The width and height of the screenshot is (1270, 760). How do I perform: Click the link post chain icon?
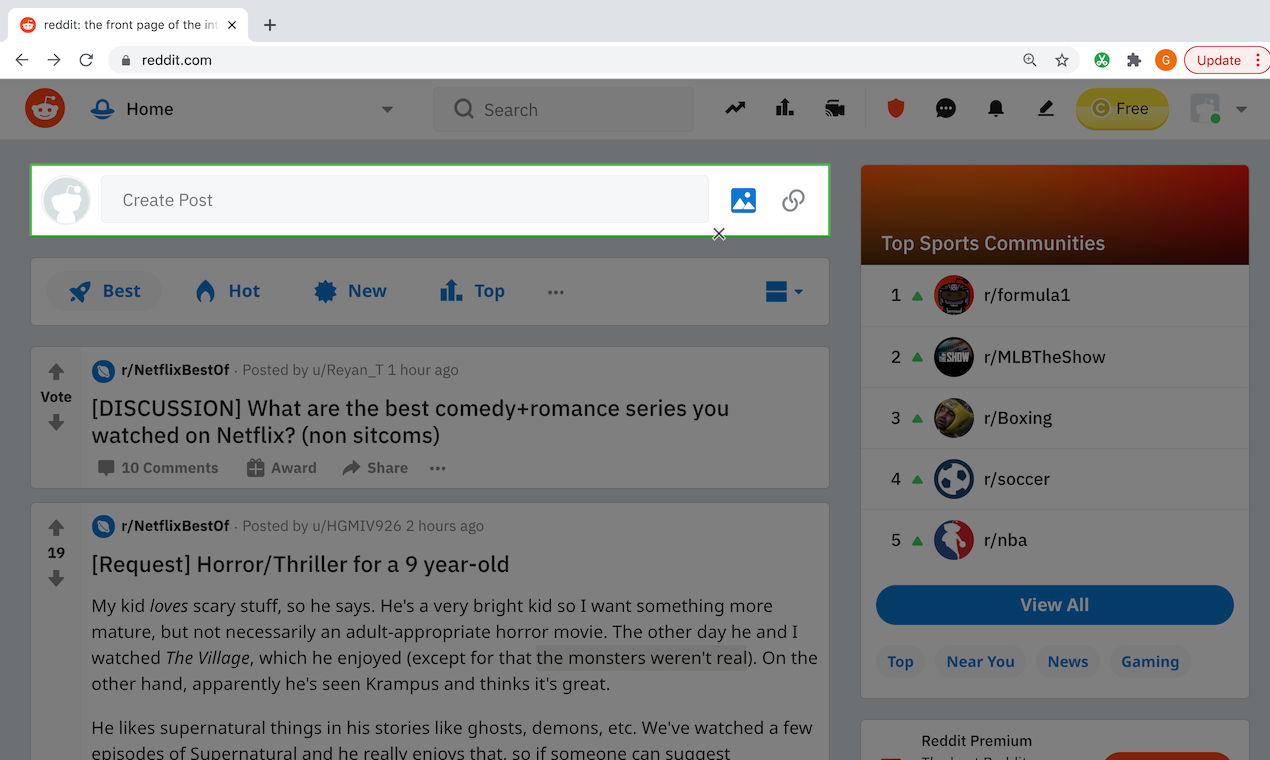click(x=793, y=200)
